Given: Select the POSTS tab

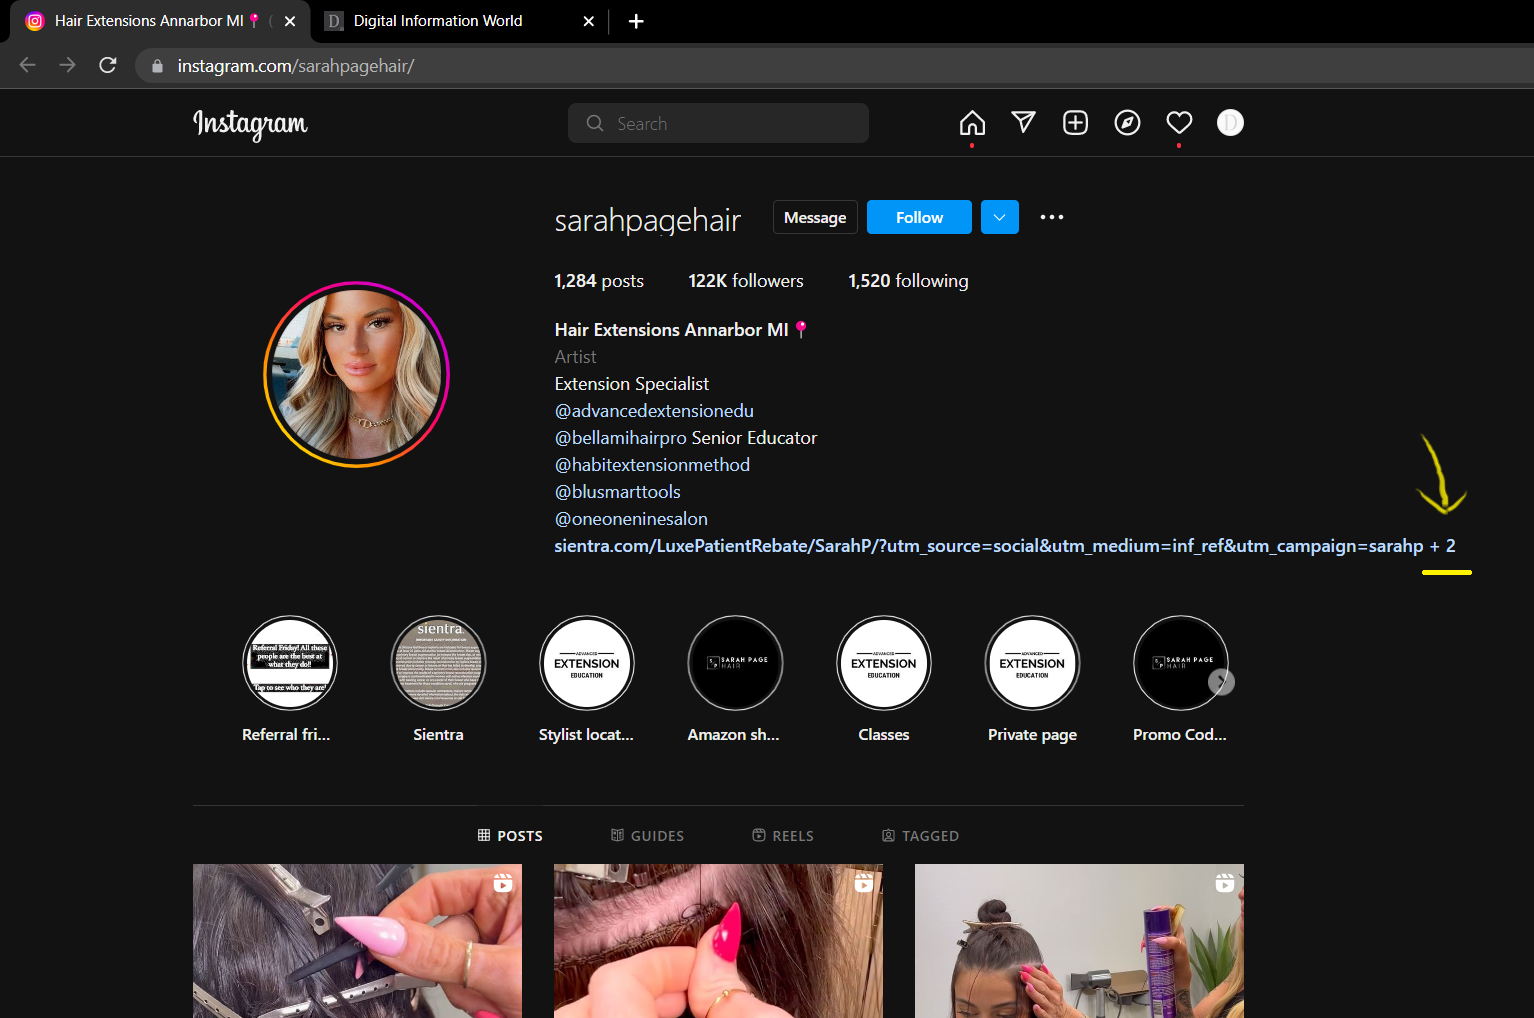Looking at the screenshot, I should (x=510, y=836).
